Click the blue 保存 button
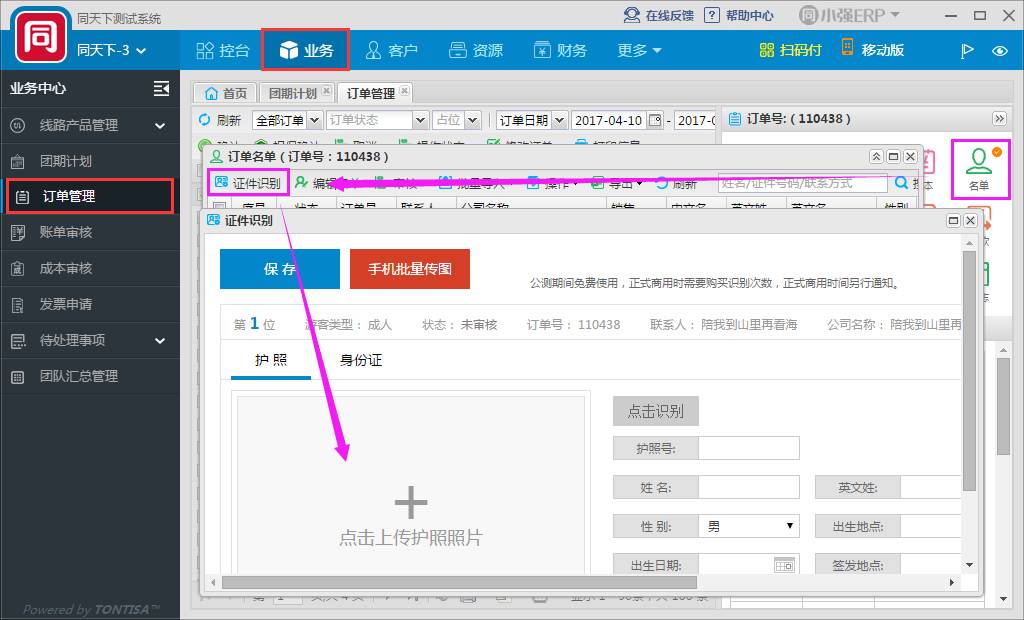 280,269
